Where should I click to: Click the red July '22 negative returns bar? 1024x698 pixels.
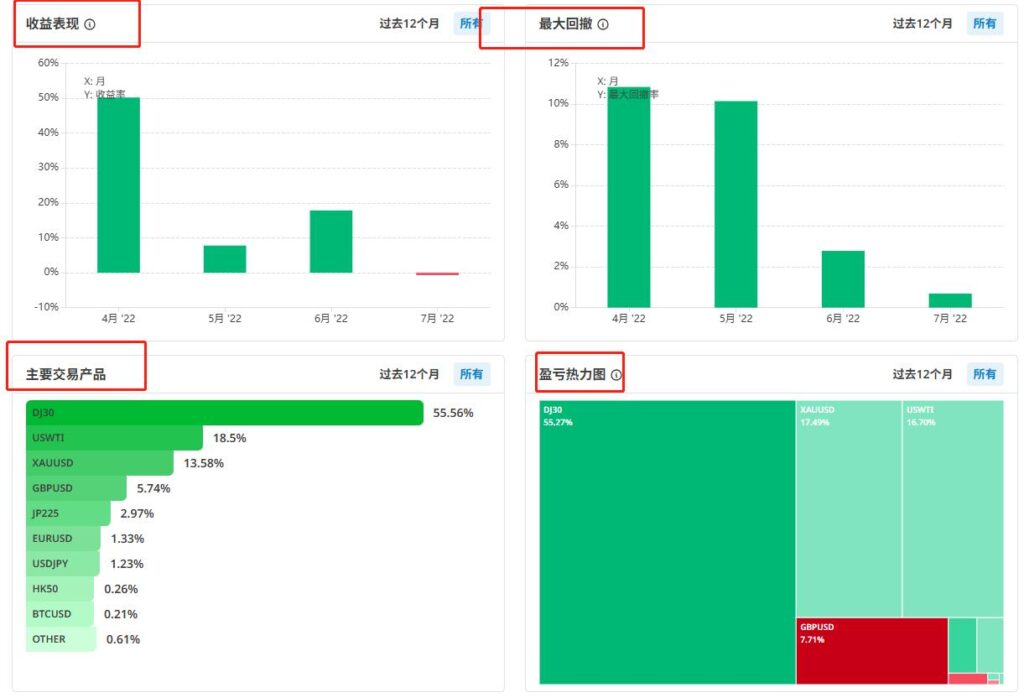pyautogui.click(x=437, y=273)
